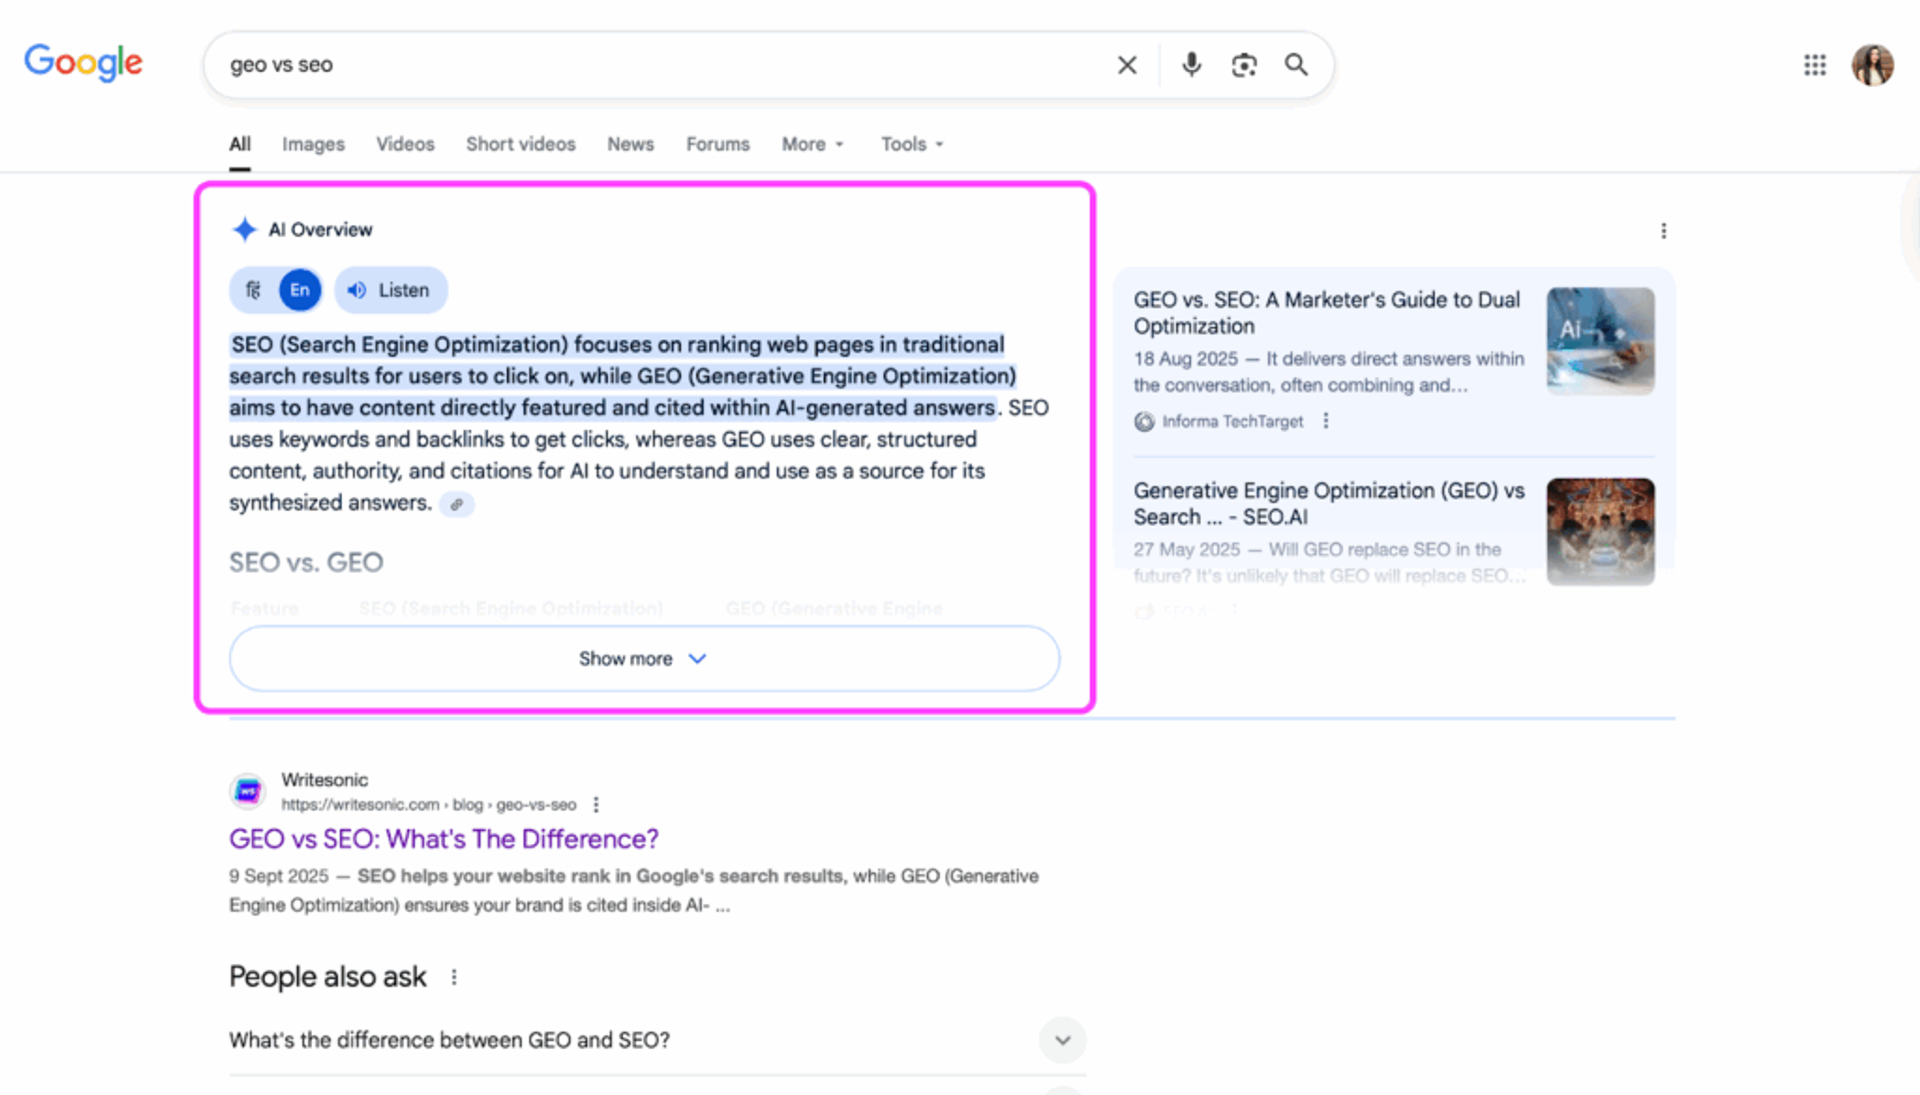Open the Google apps grid
The width and height of the screenshot is (1920, 1095).
(x=1815, y=65)
